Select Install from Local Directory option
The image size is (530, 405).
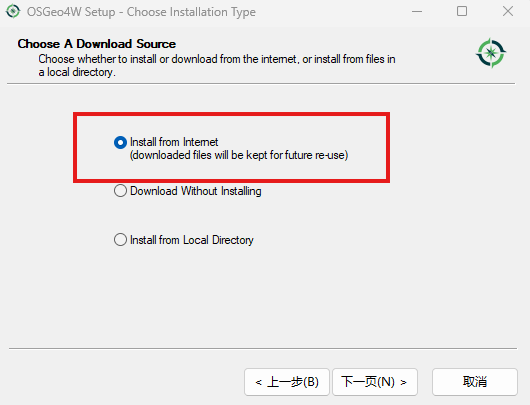tap(120, 240)
